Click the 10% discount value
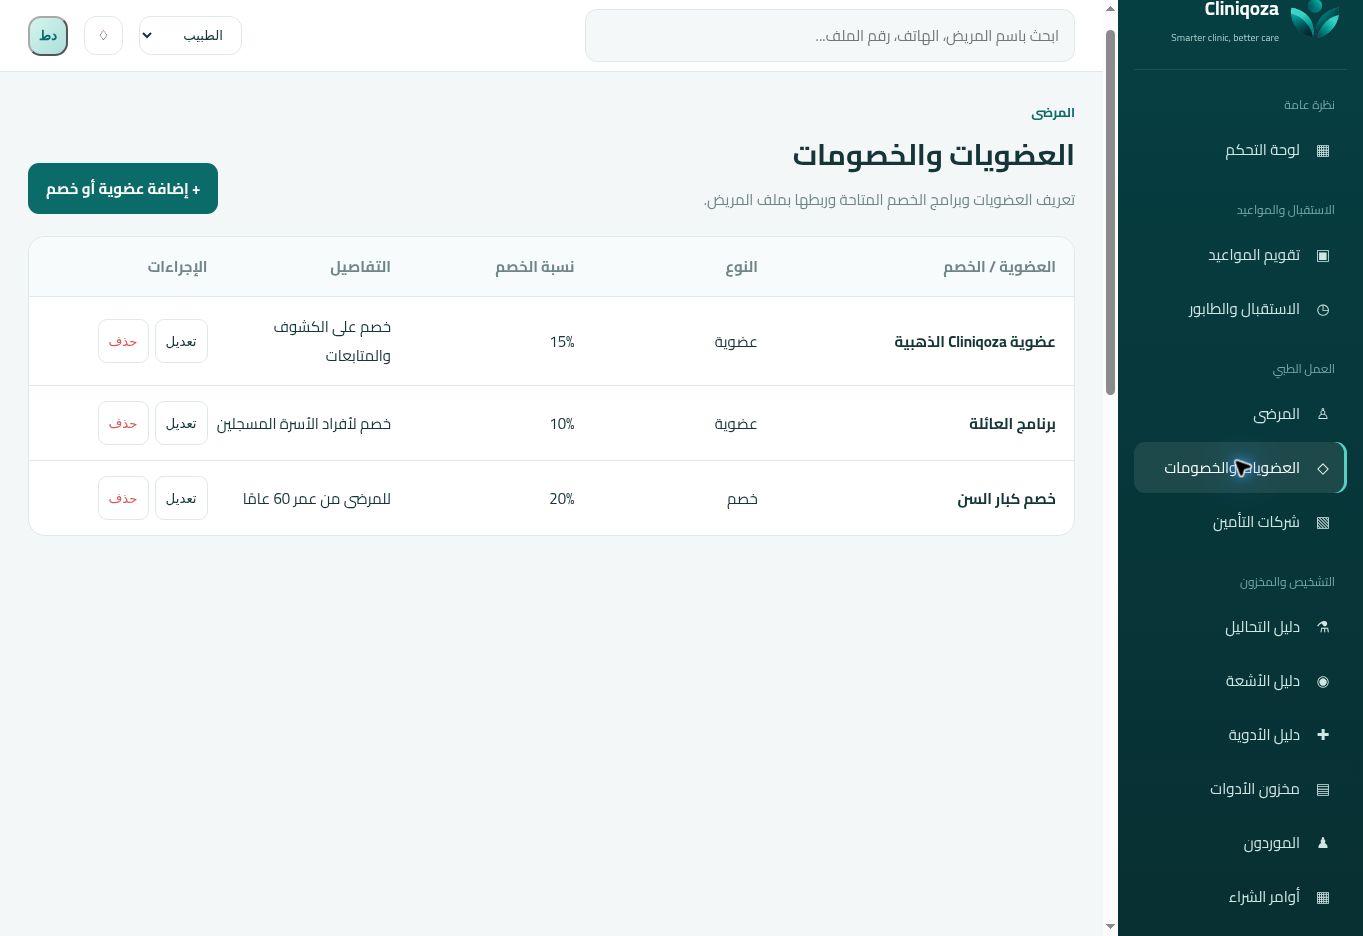 point(562,424)
